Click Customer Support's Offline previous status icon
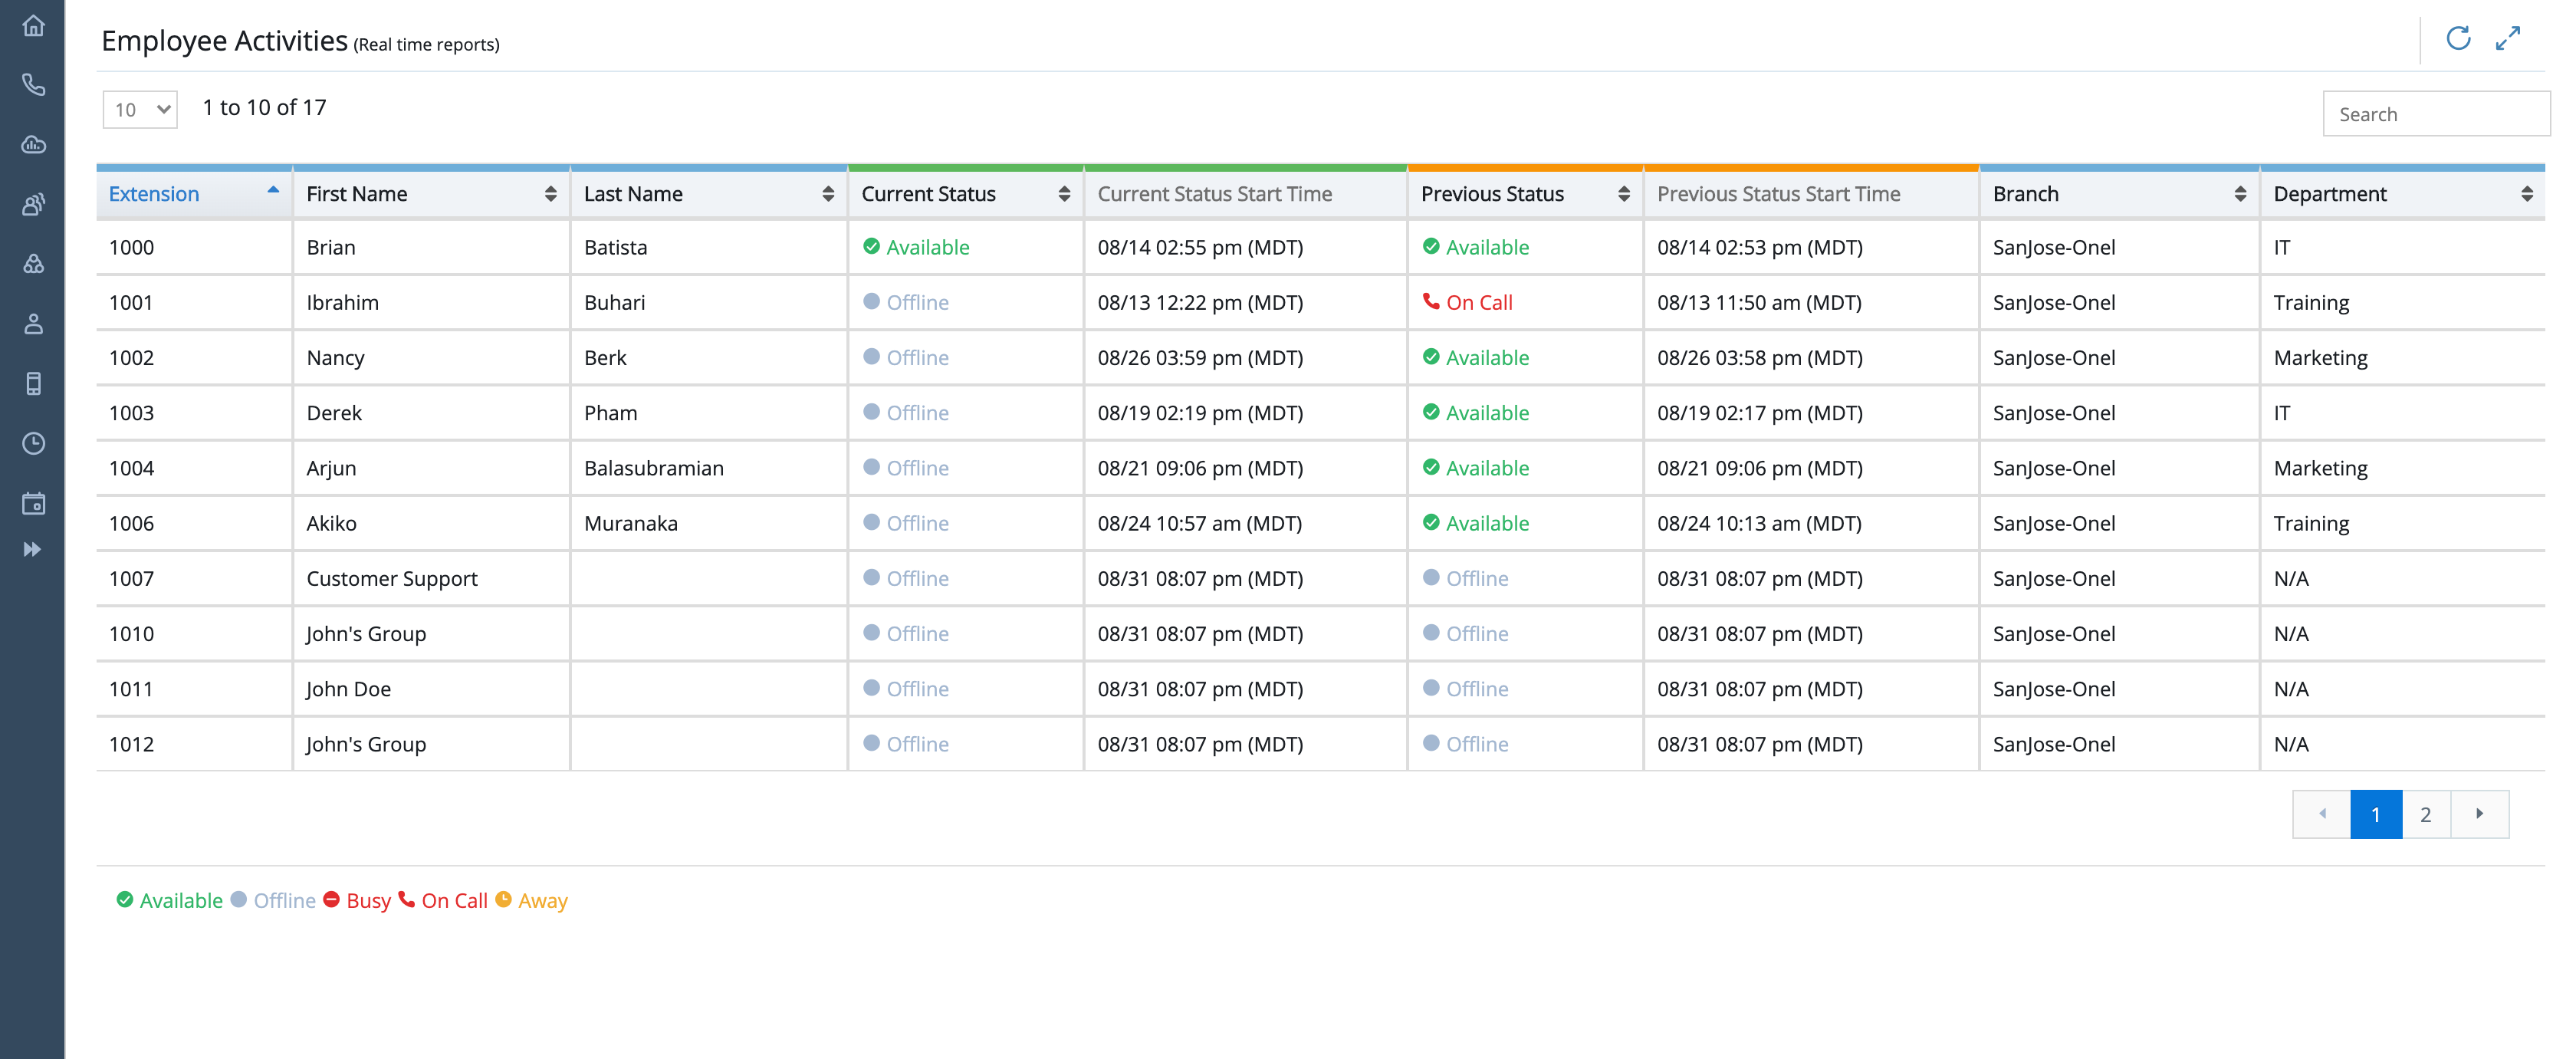Viewport: 2576px width, 1059px height. [1431, 577]
